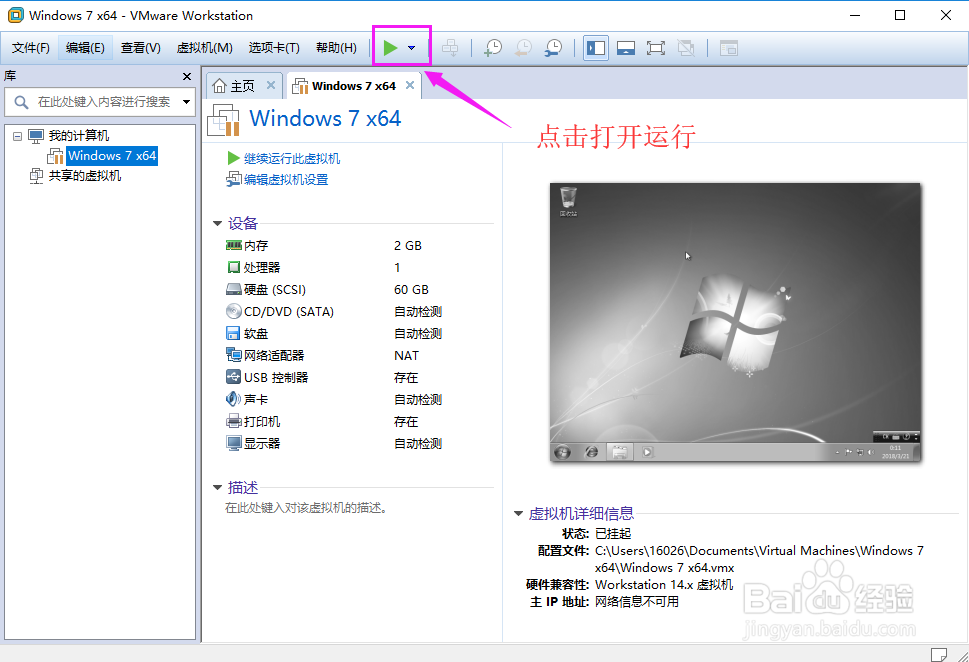Select 共享的虚拟机 in library tree
This screenshot has width=969, height=662.
[x=85, y=176]
